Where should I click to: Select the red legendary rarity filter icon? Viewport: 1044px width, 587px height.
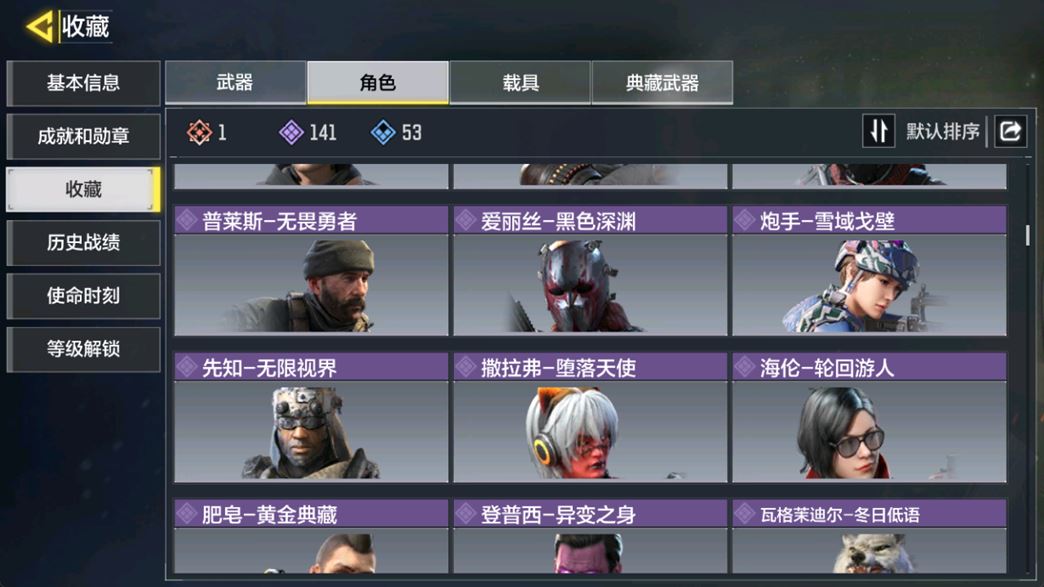pos(199,132)
